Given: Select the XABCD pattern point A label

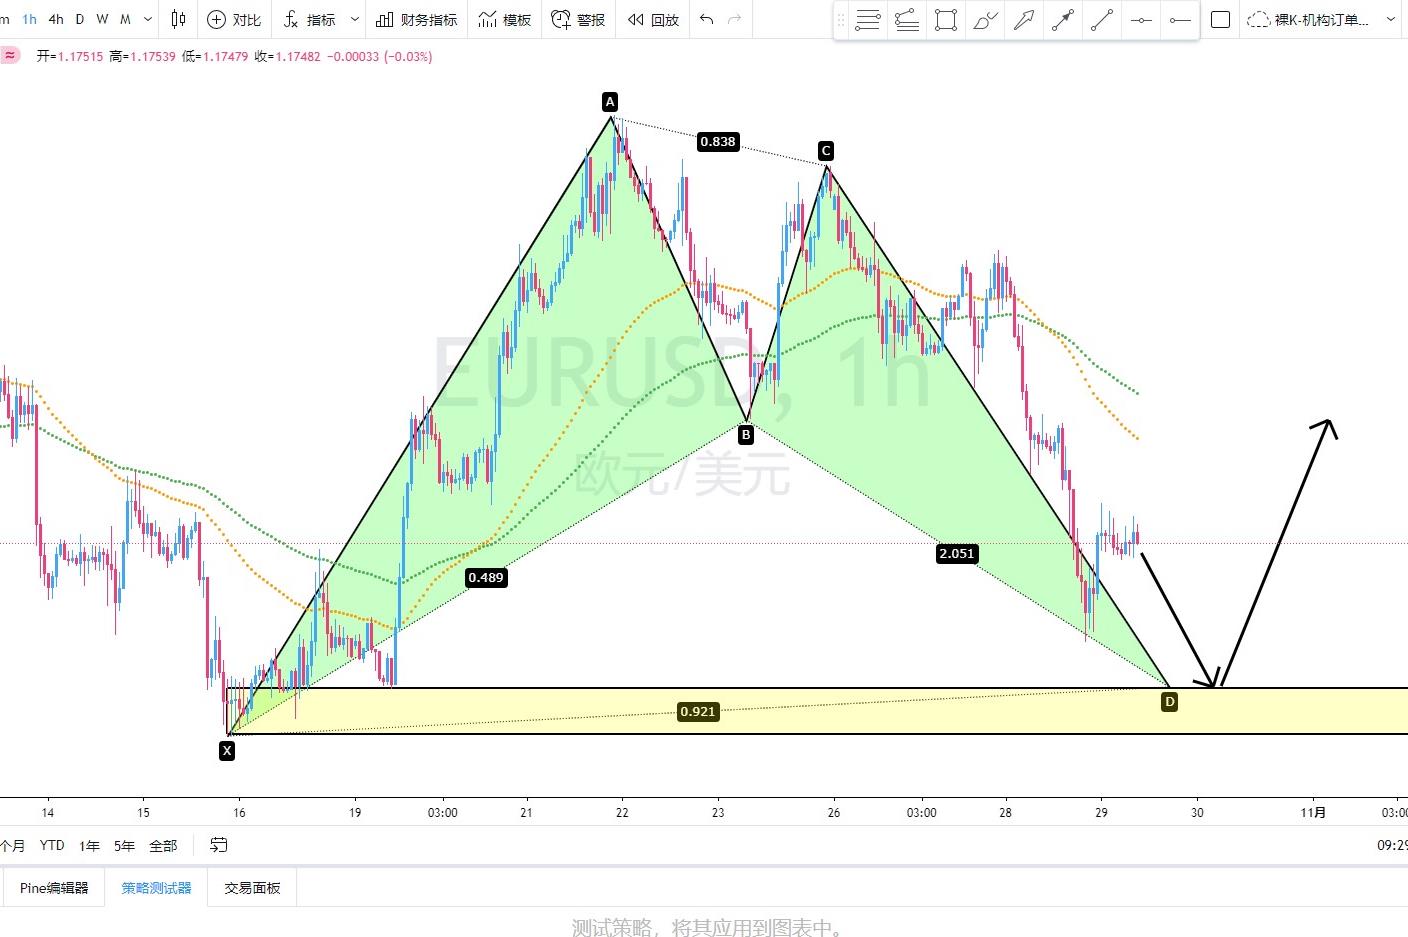Looking at the screenshot, I should coord(610,101).
